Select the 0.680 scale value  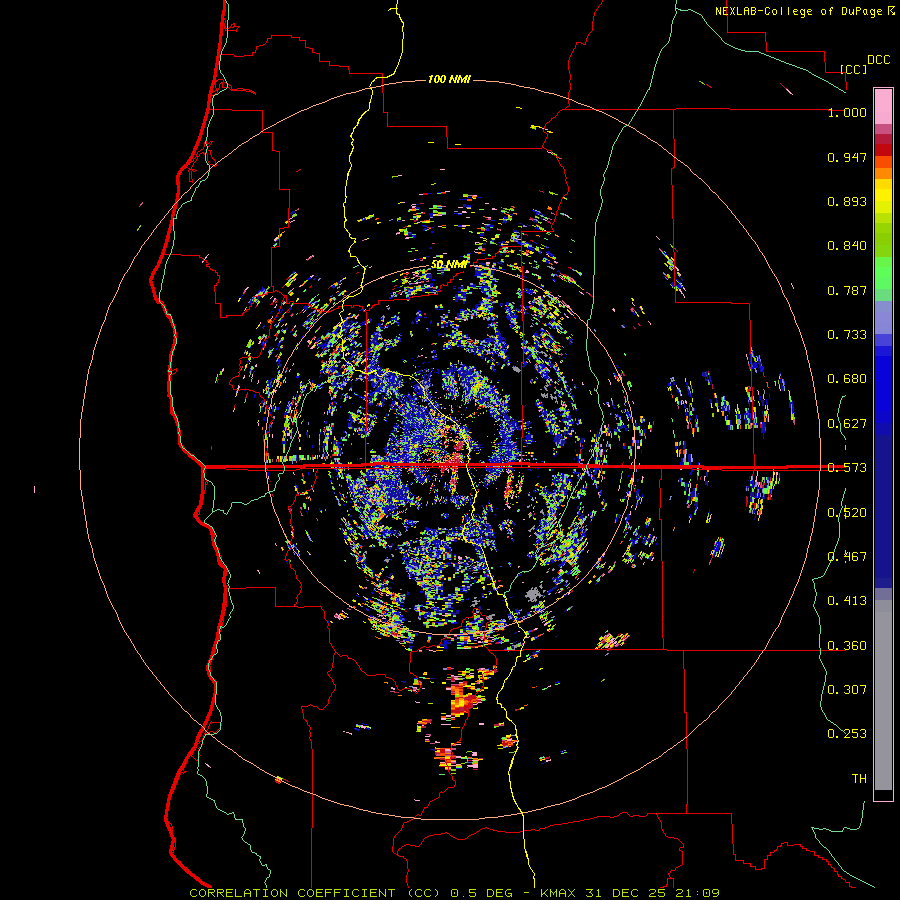pyautogui.click(x=847, y=379)
